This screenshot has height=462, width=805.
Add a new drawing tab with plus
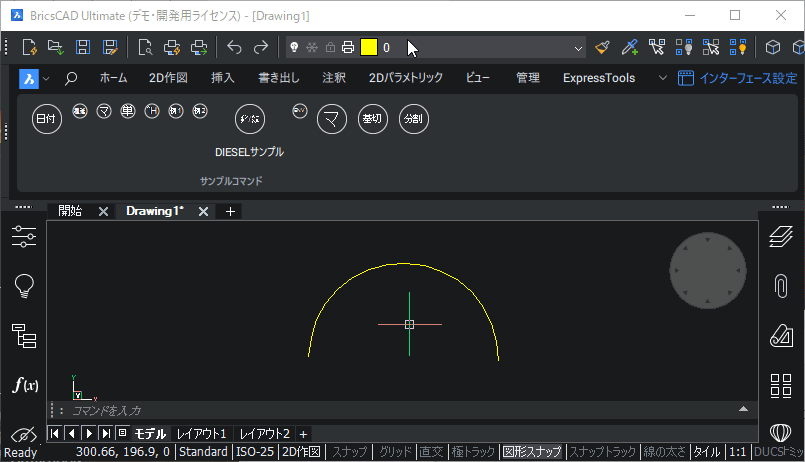point(230,211)
